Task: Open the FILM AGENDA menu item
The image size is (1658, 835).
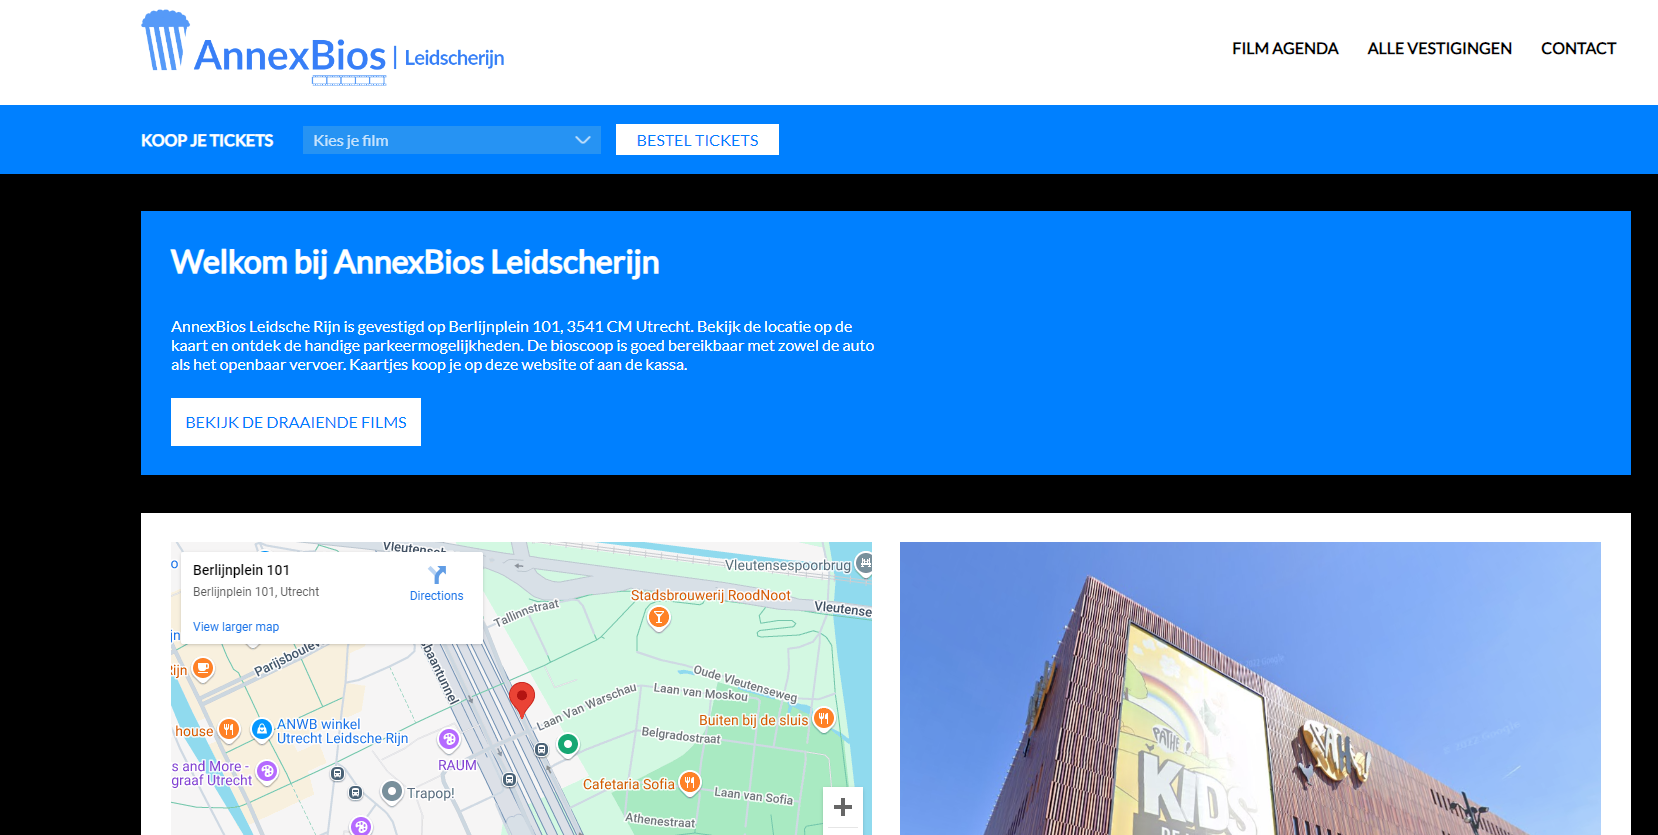Action: 1284,48
